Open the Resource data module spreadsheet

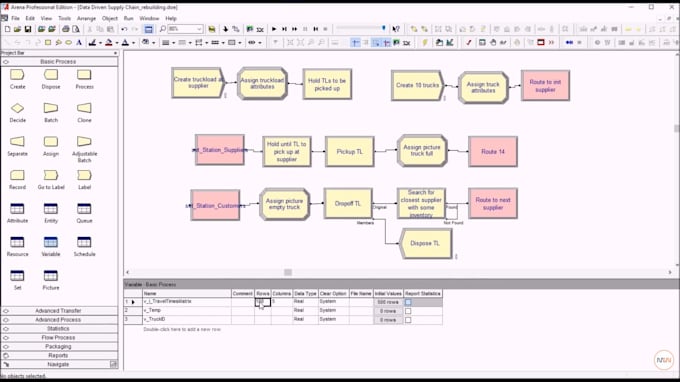click(17, 242)
